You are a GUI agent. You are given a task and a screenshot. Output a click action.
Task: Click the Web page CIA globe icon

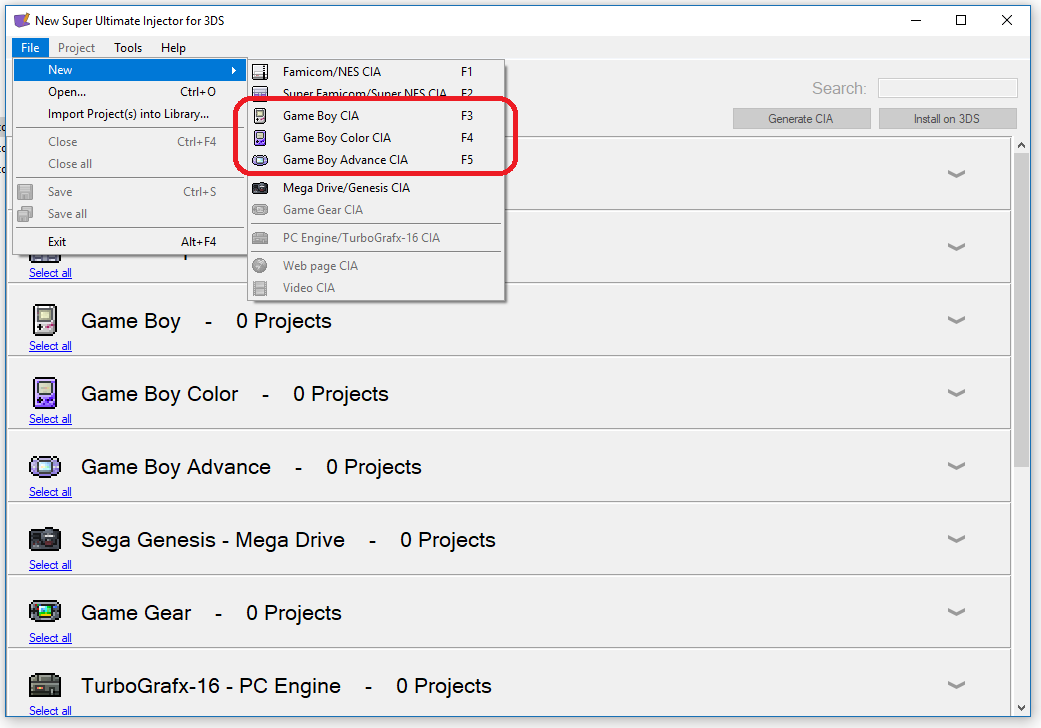260,265
